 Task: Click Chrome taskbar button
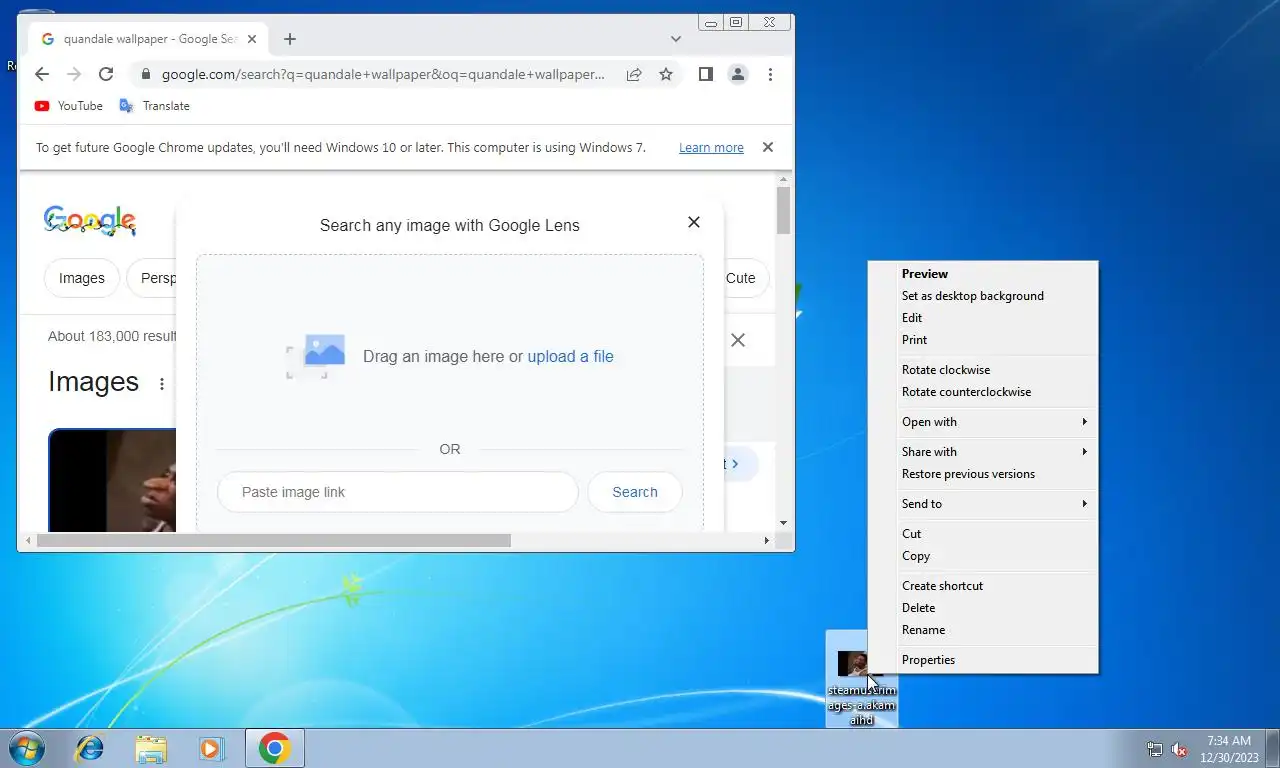(275, 748)
